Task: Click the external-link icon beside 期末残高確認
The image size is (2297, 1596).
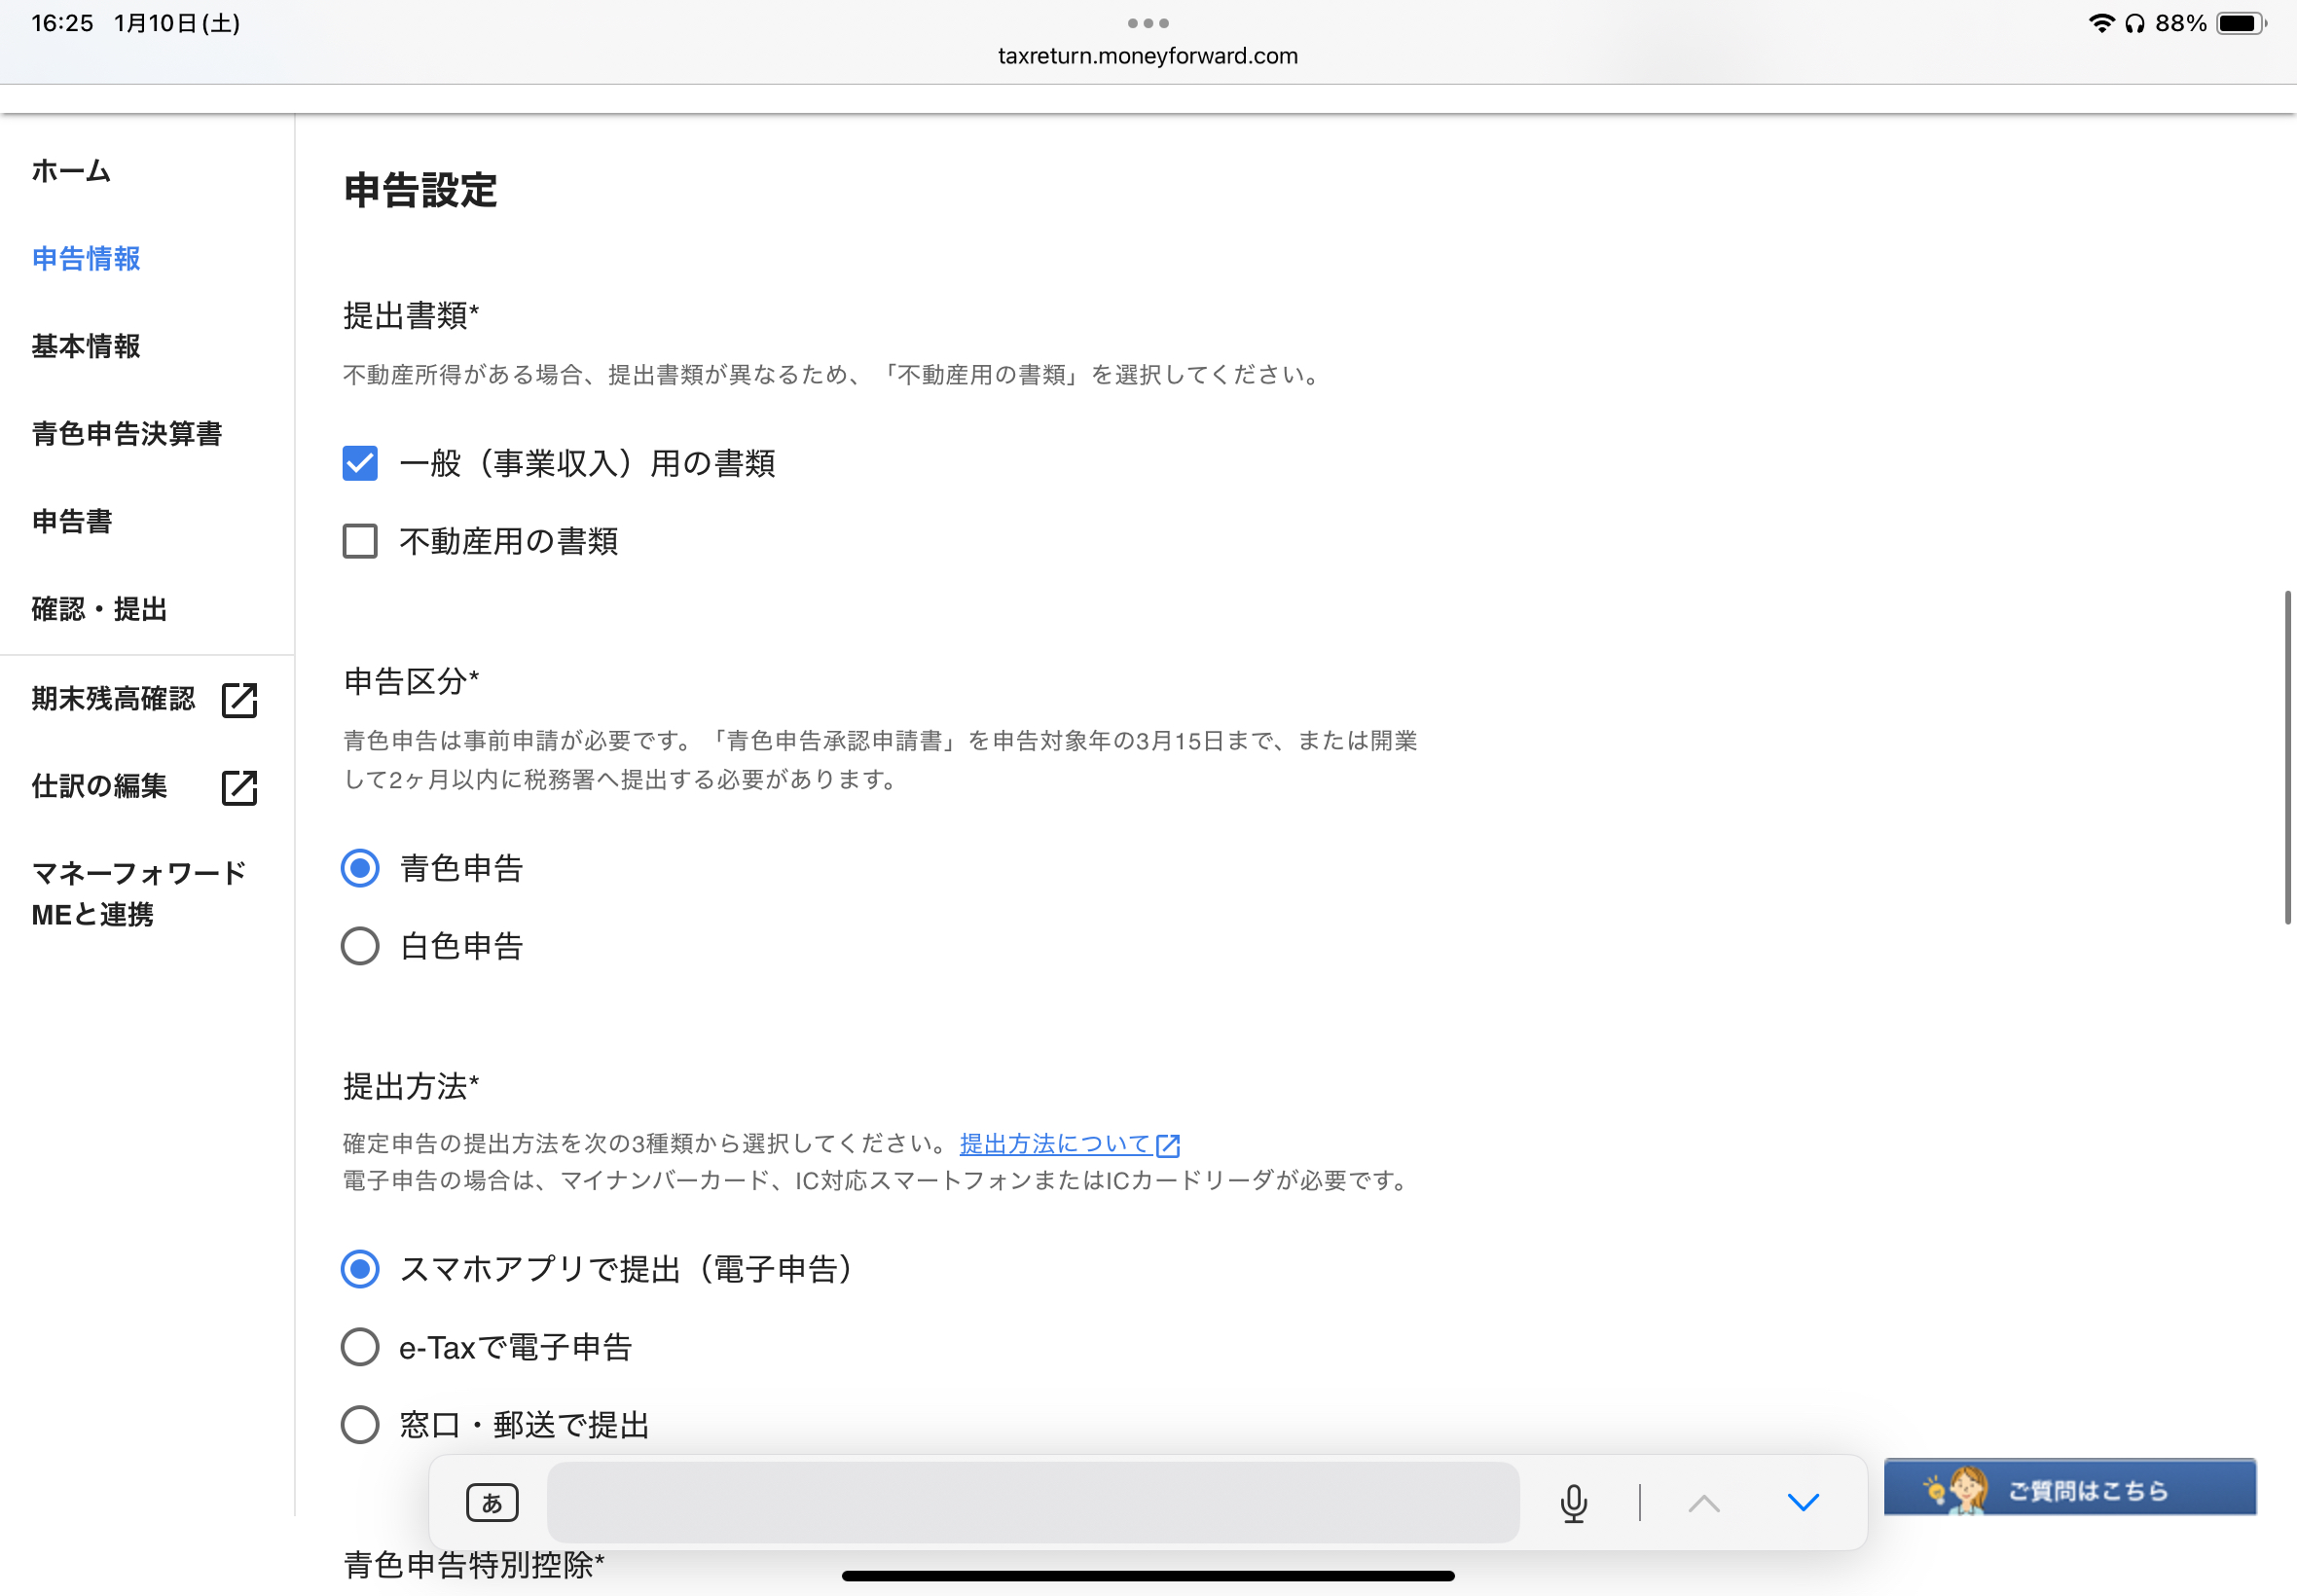Action: 240,700
